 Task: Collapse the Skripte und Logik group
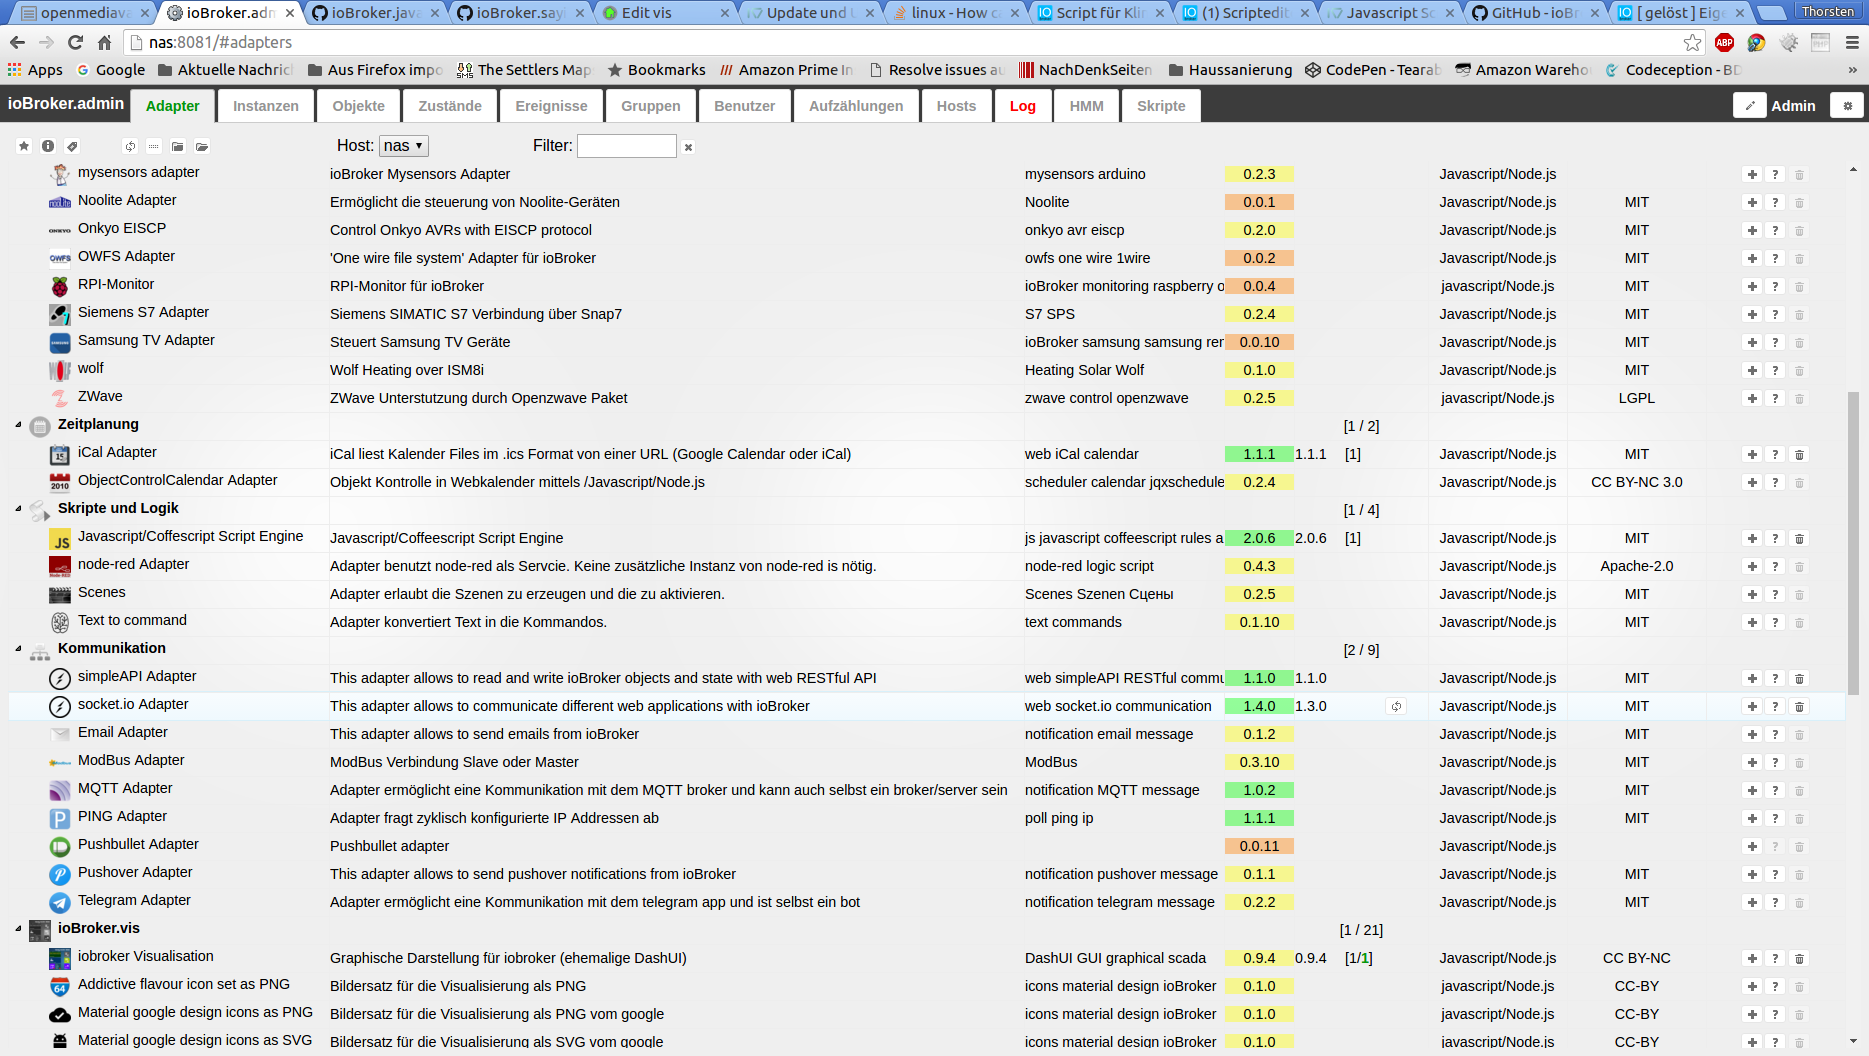tap(18, 509)
